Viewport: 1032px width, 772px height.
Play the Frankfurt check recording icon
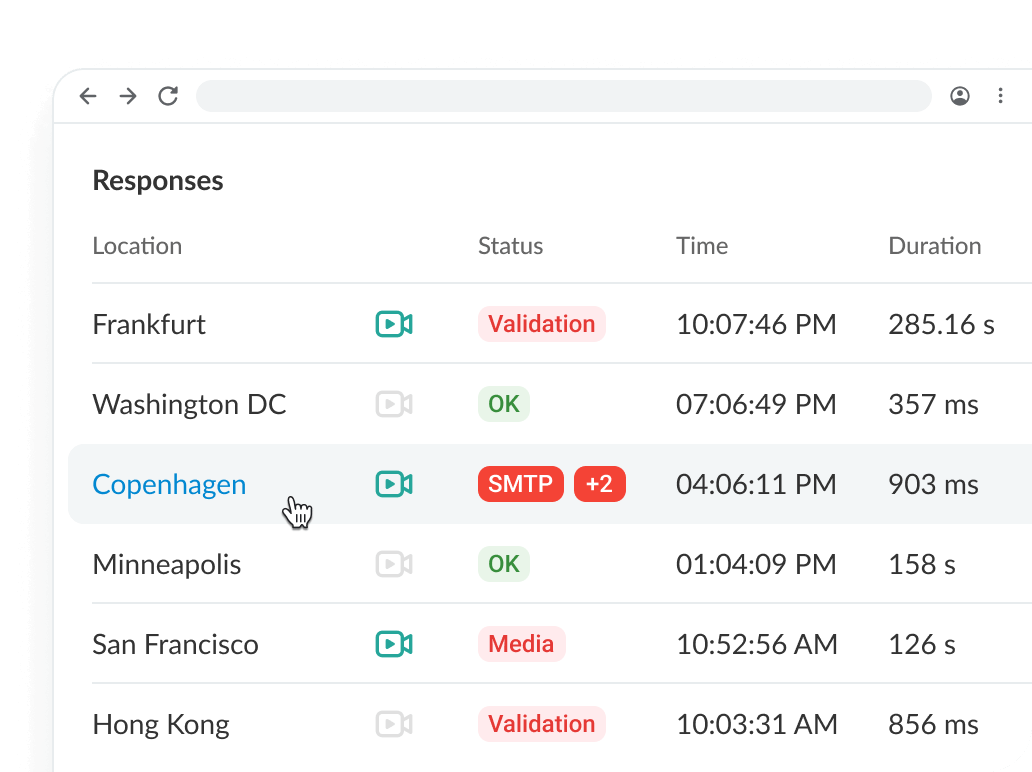(394, 324)
